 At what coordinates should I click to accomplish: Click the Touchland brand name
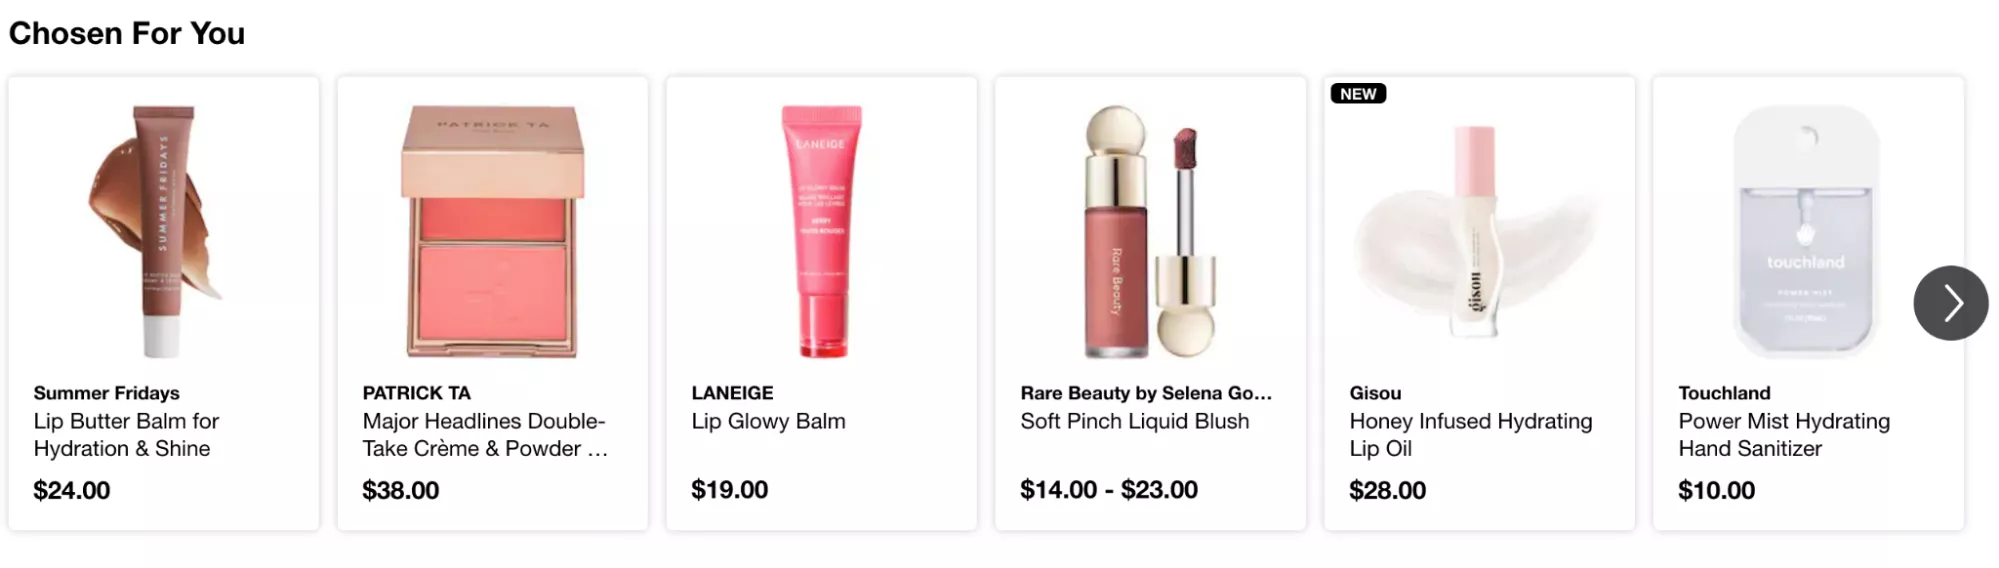(x=1724, y=393)
